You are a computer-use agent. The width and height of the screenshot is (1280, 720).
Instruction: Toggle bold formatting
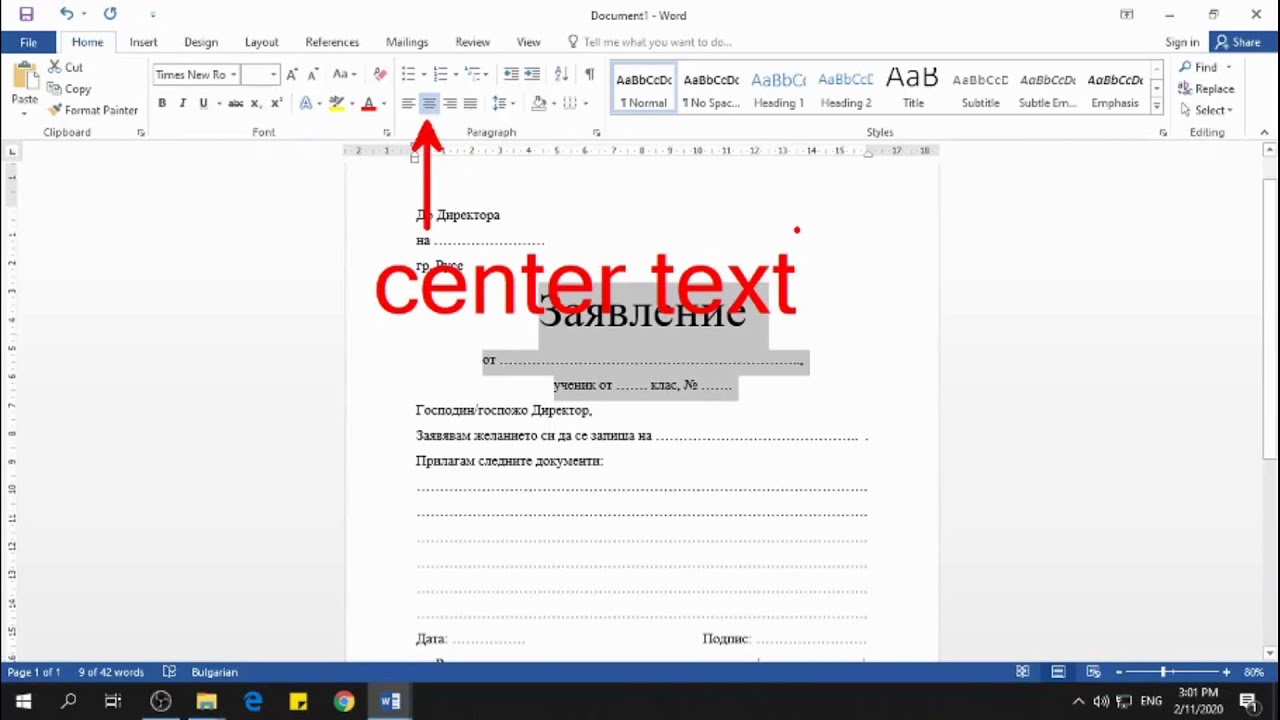(x=162, y=103)
